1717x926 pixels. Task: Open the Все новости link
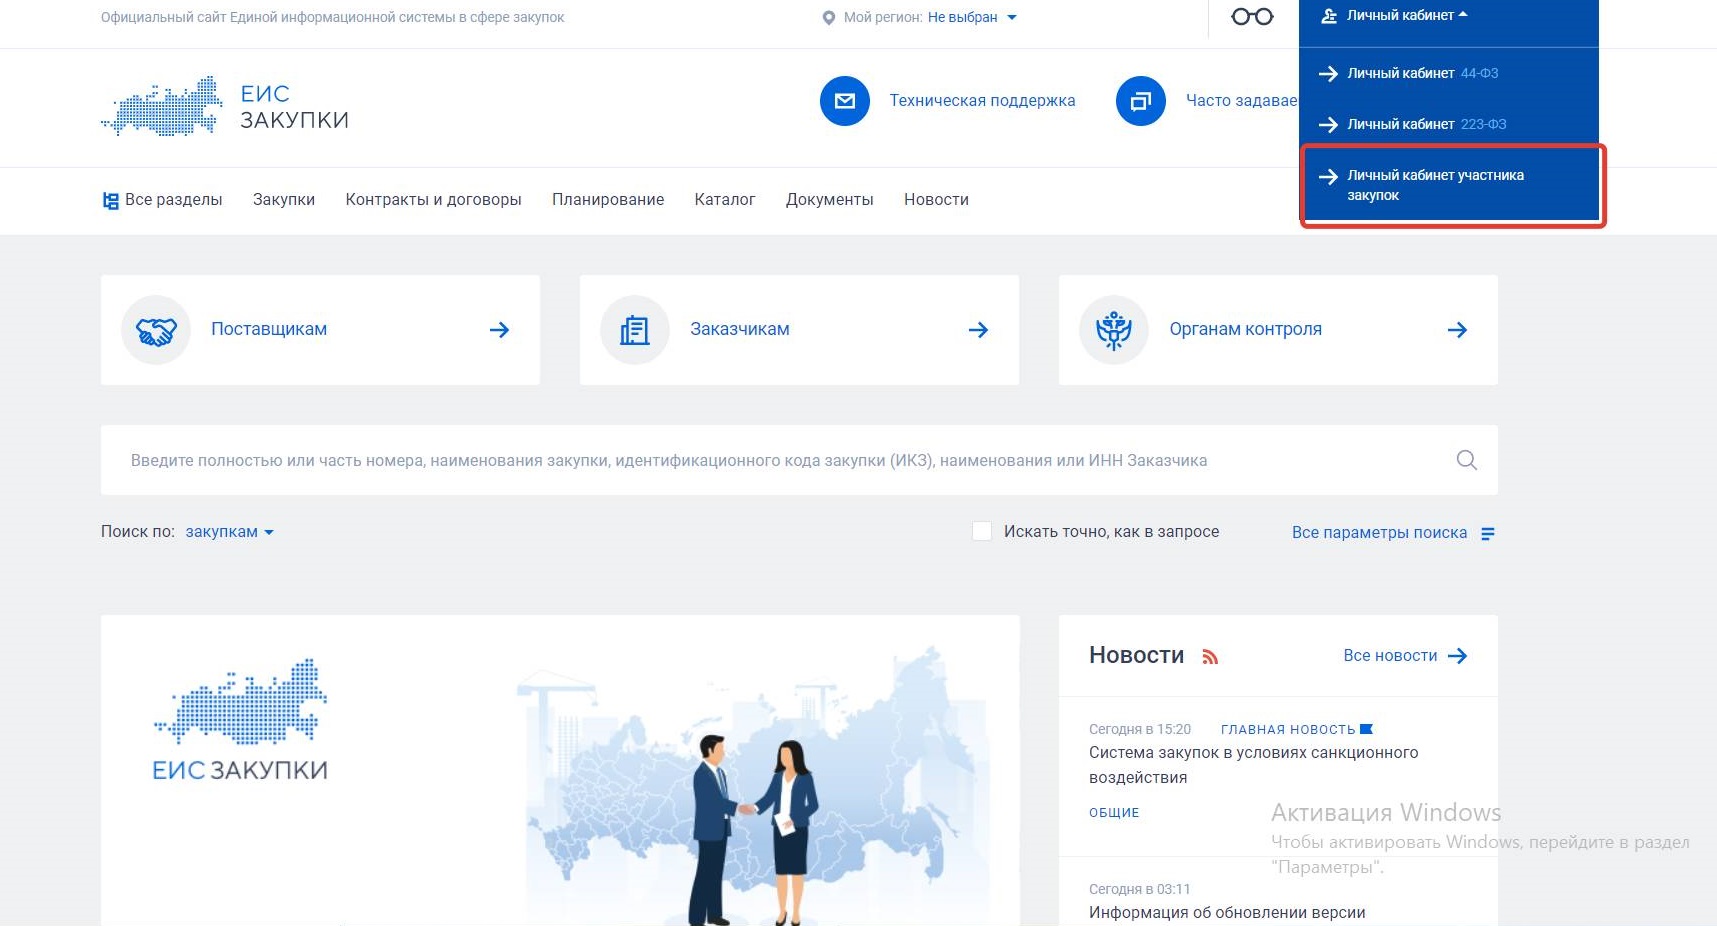click(x=1390, y=656)
